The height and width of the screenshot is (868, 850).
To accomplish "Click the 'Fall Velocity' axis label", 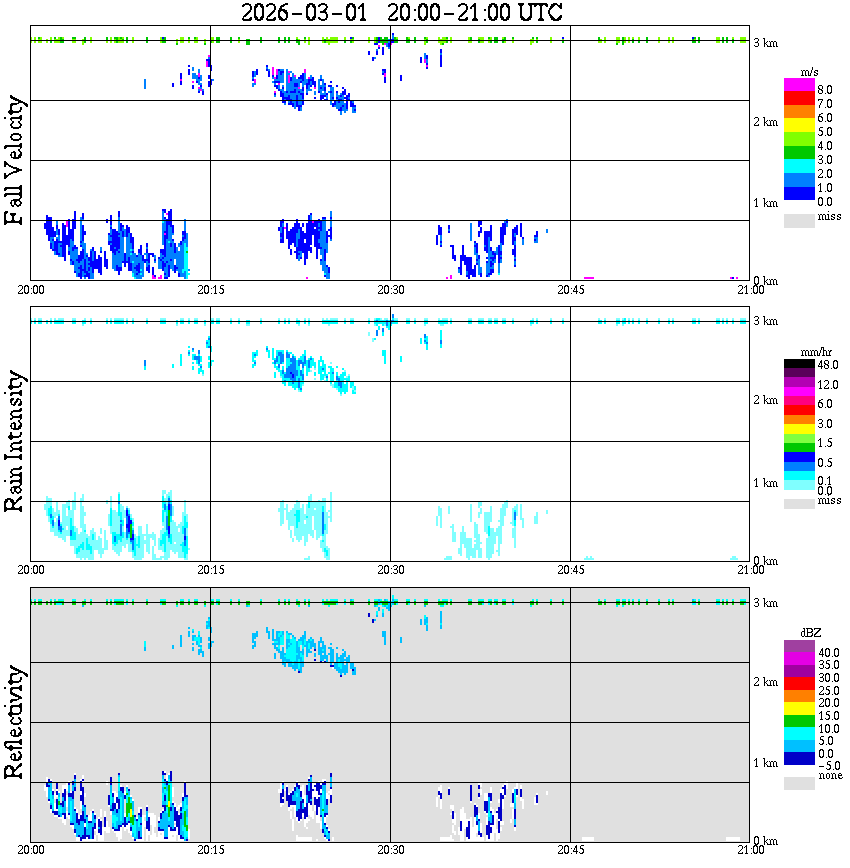I will (x=14, y=160).
